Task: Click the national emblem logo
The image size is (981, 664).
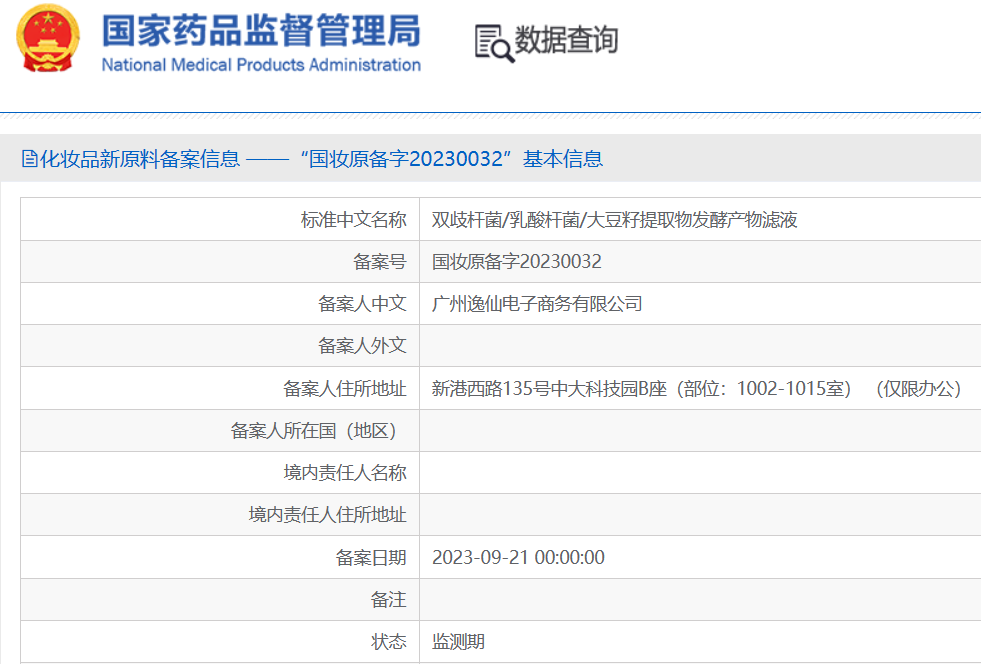Action: [48, 38]
